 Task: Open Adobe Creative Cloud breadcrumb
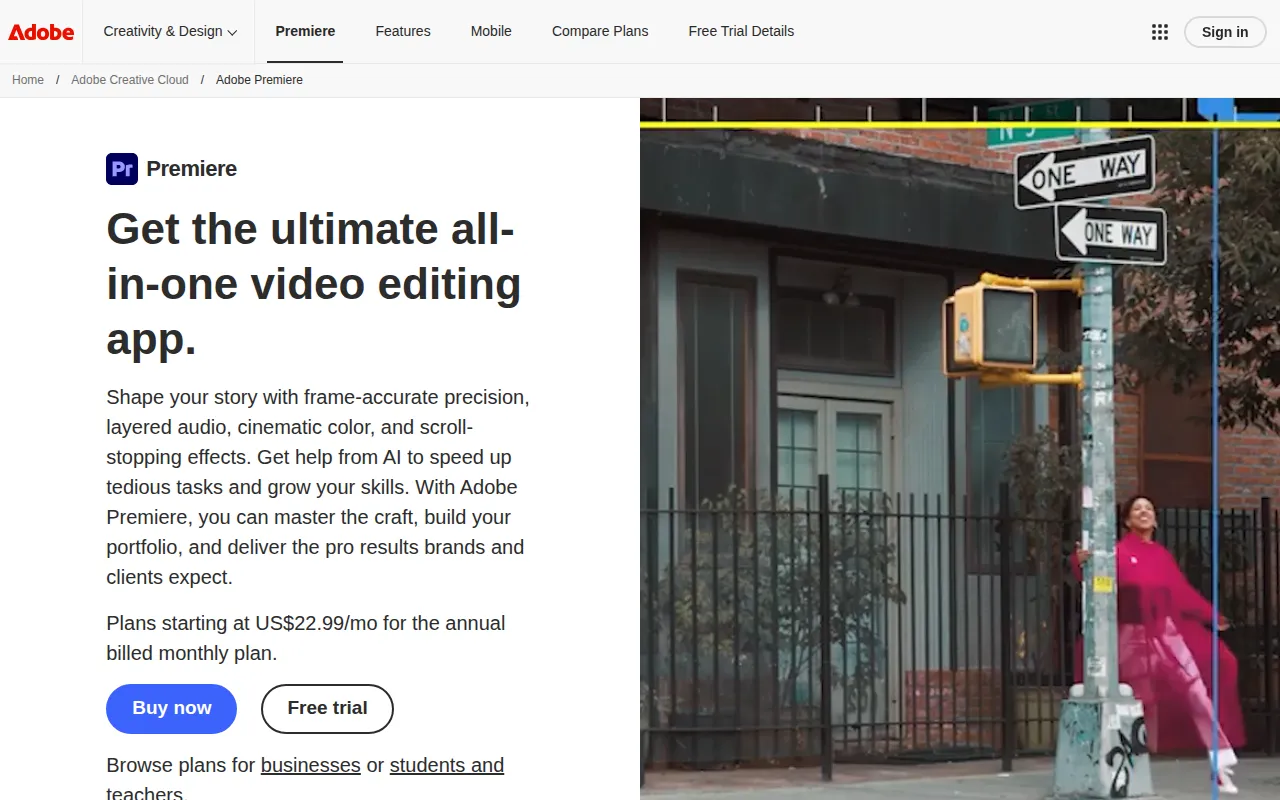[130, 80]
